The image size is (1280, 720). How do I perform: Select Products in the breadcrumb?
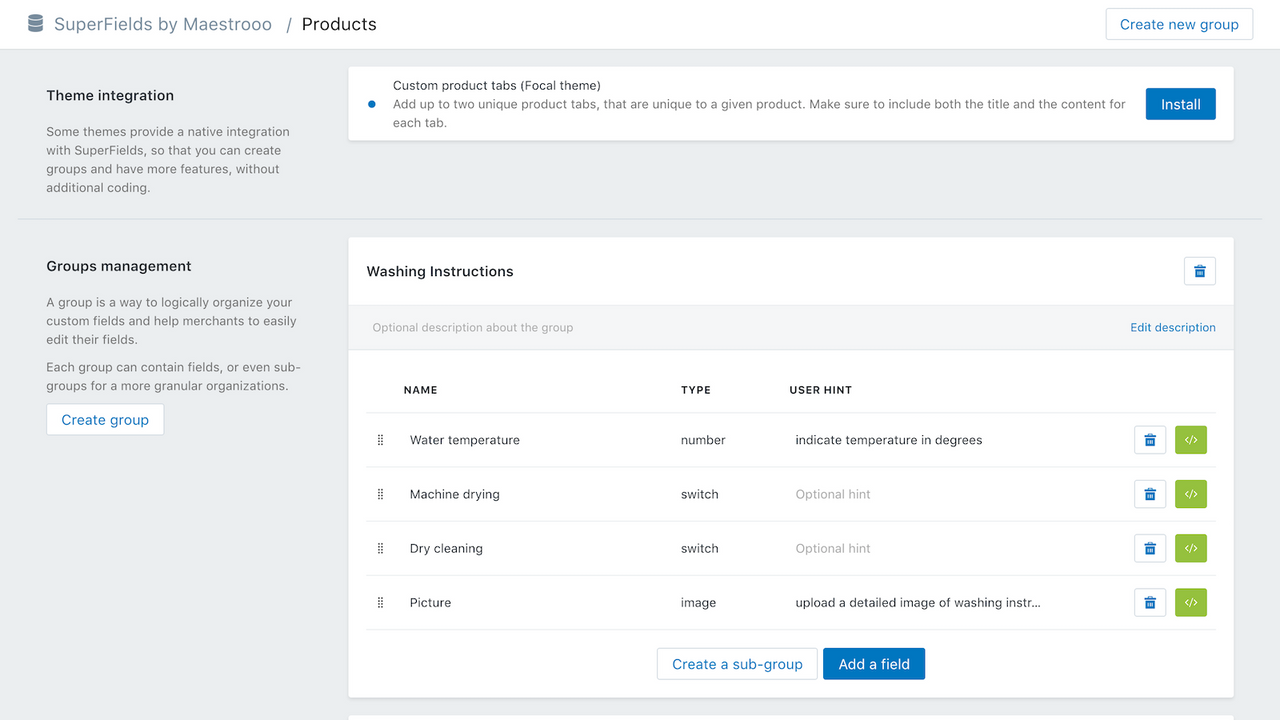pyautogui.click(x=339, y=23)
